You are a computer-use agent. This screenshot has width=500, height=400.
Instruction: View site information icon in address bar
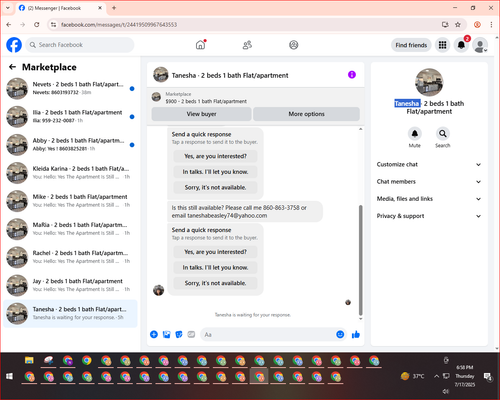tap(53, 25)
